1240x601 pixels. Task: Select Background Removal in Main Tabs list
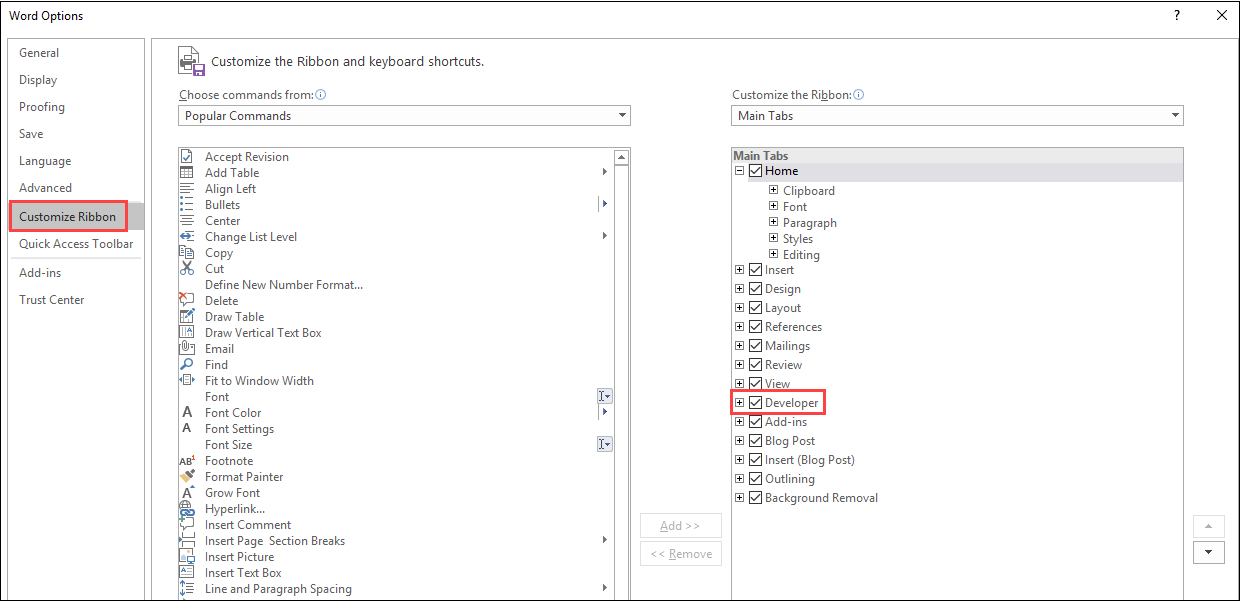[821, 498]
